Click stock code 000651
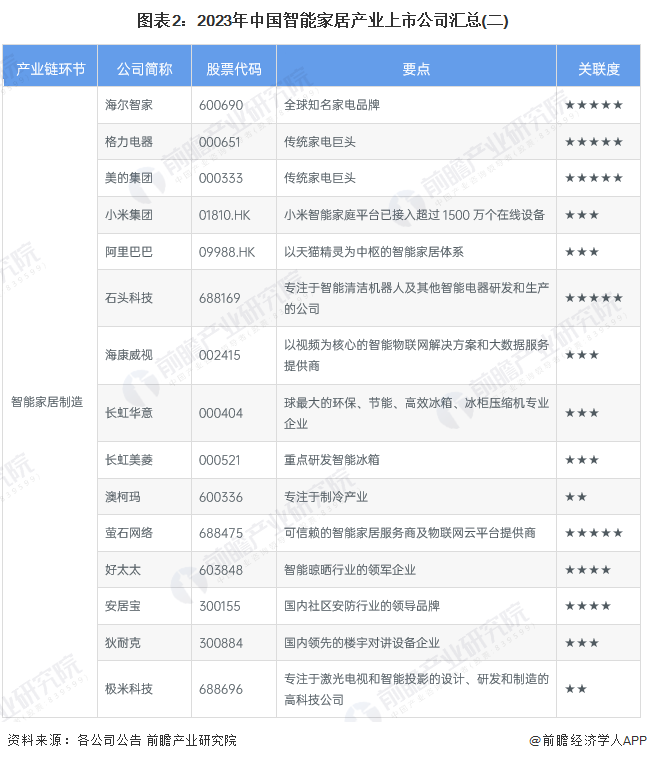Screen dimensions: 647x761 tap(219, 142)
